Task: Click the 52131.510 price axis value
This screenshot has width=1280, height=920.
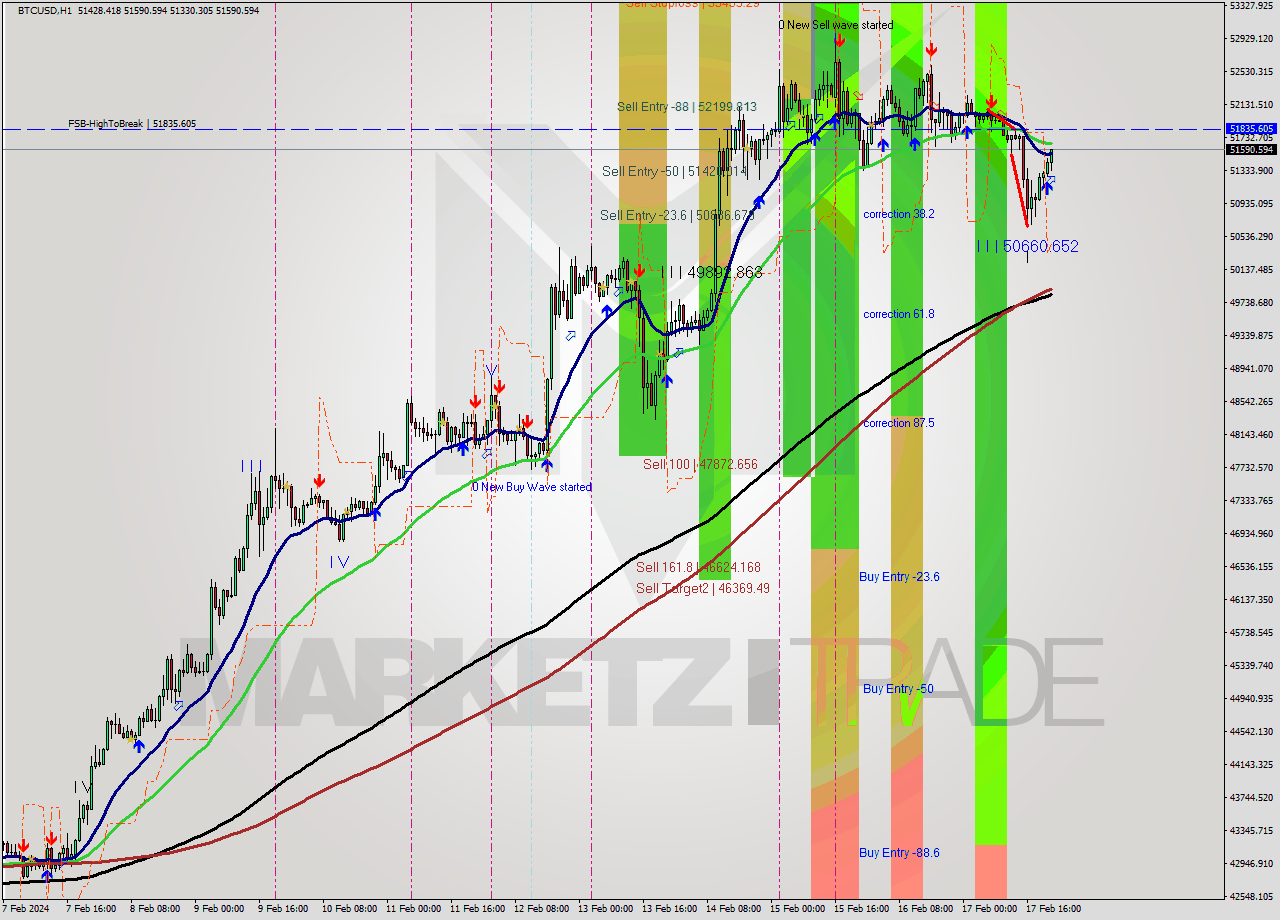Action: click(x=1251, y=105)
